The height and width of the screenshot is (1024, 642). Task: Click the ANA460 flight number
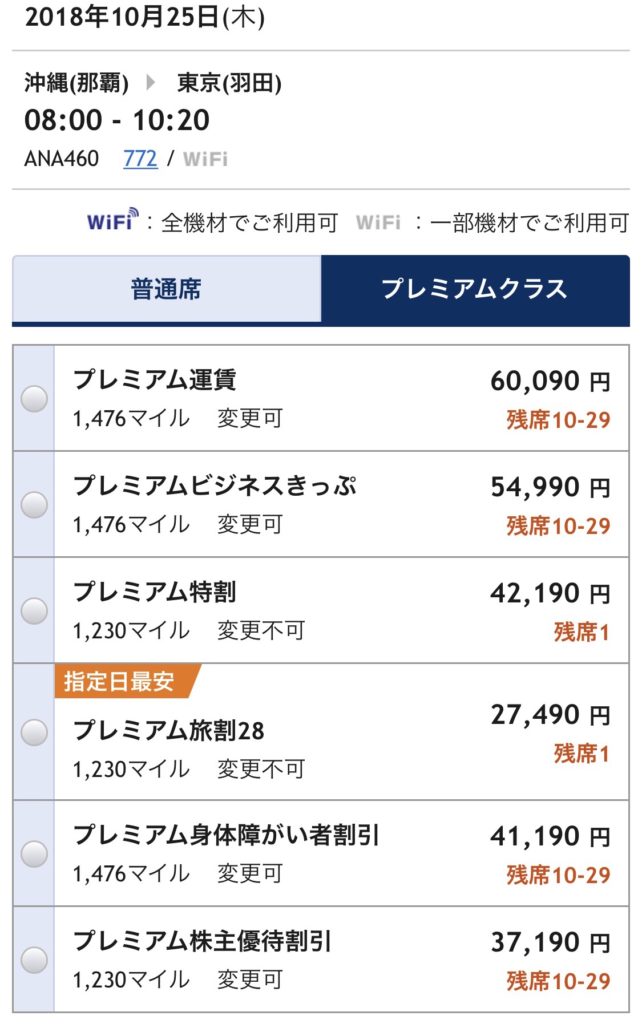tap(61, 159)
